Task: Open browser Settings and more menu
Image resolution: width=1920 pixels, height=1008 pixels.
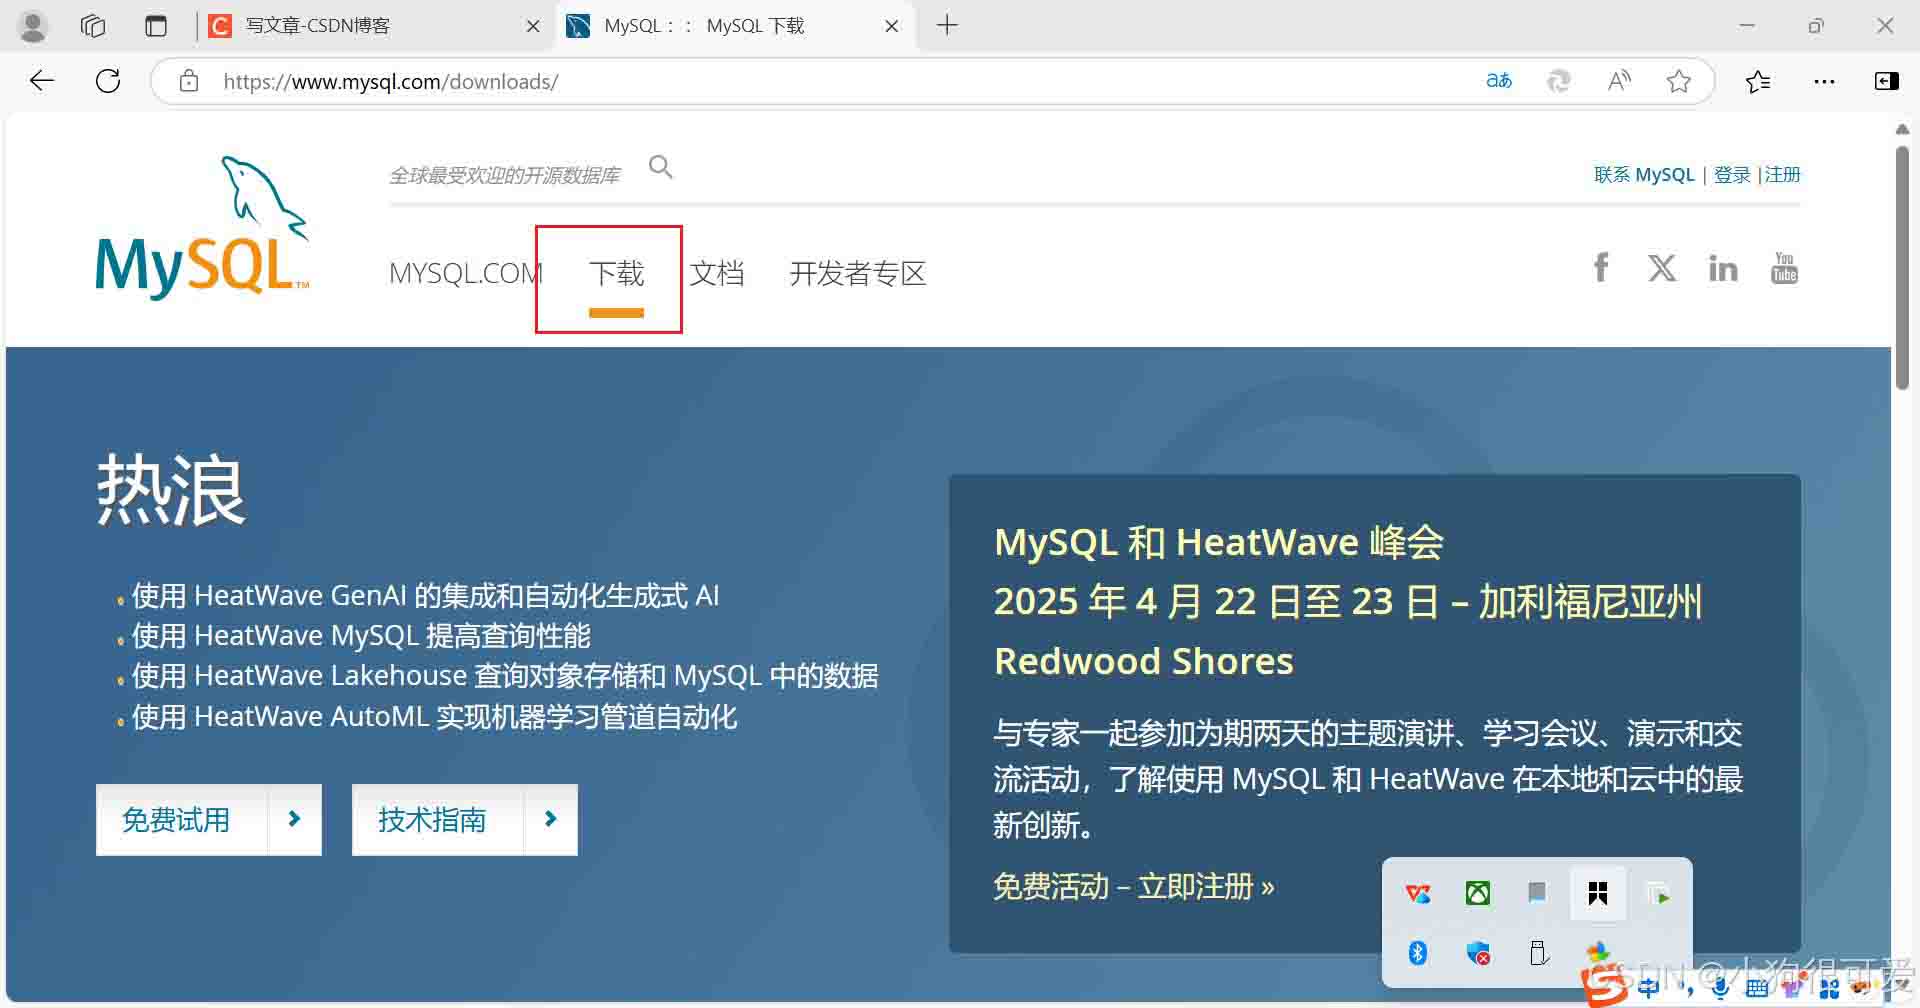Action: [x=1824, y=81]
